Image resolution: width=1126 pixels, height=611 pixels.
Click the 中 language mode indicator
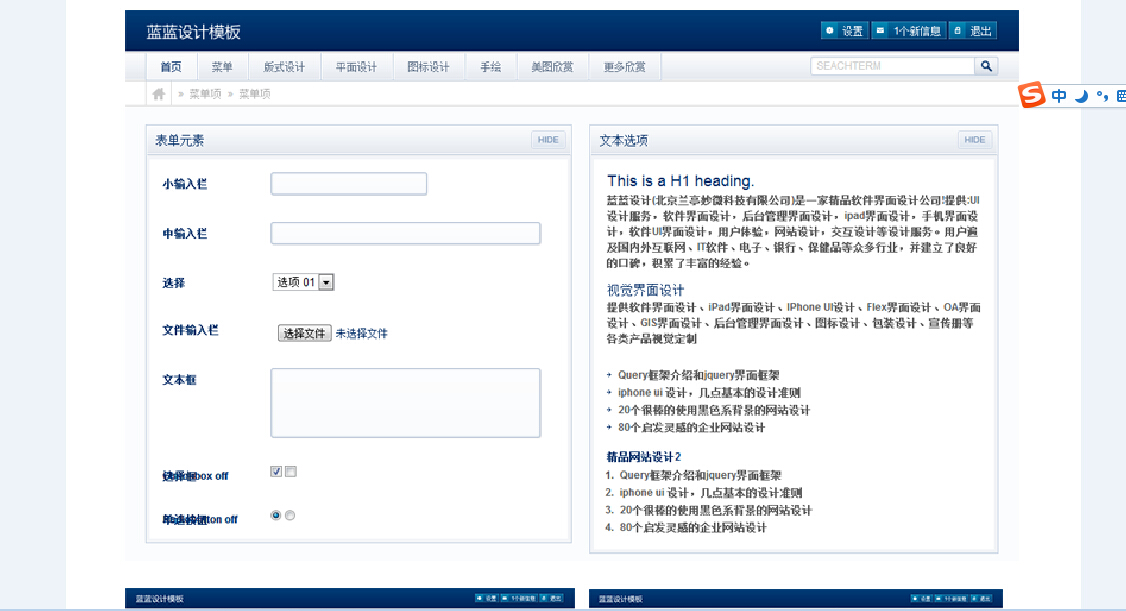tap(1059, 96)
